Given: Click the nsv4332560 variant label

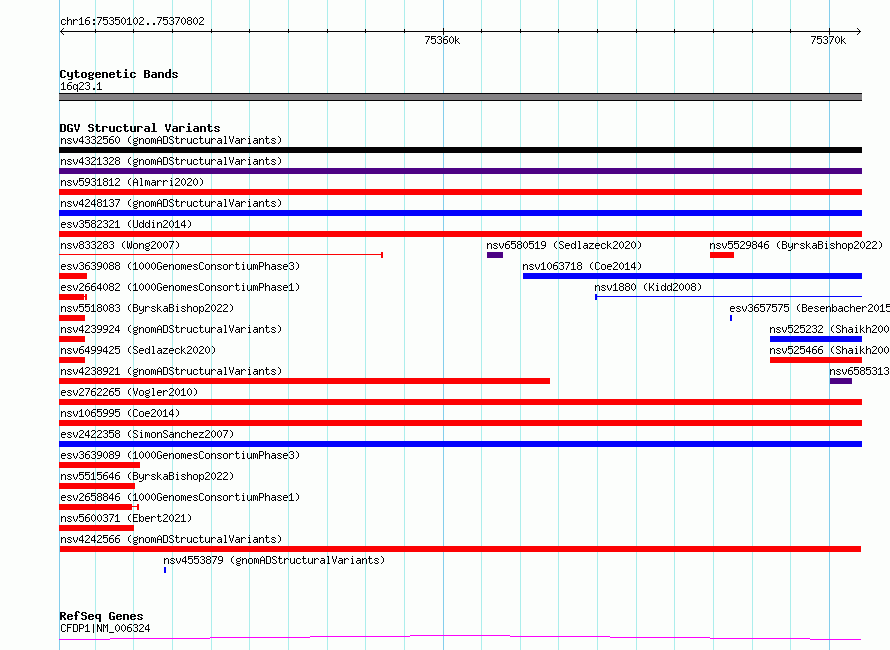Looking at the screenshot, I should click(x=171, y=140).
